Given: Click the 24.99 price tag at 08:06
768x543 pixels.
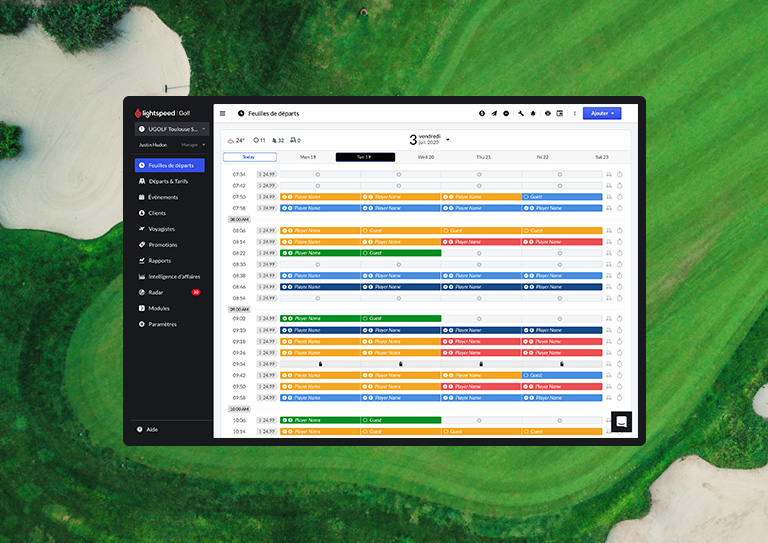Looking at the screenshot, I should 266,230.
